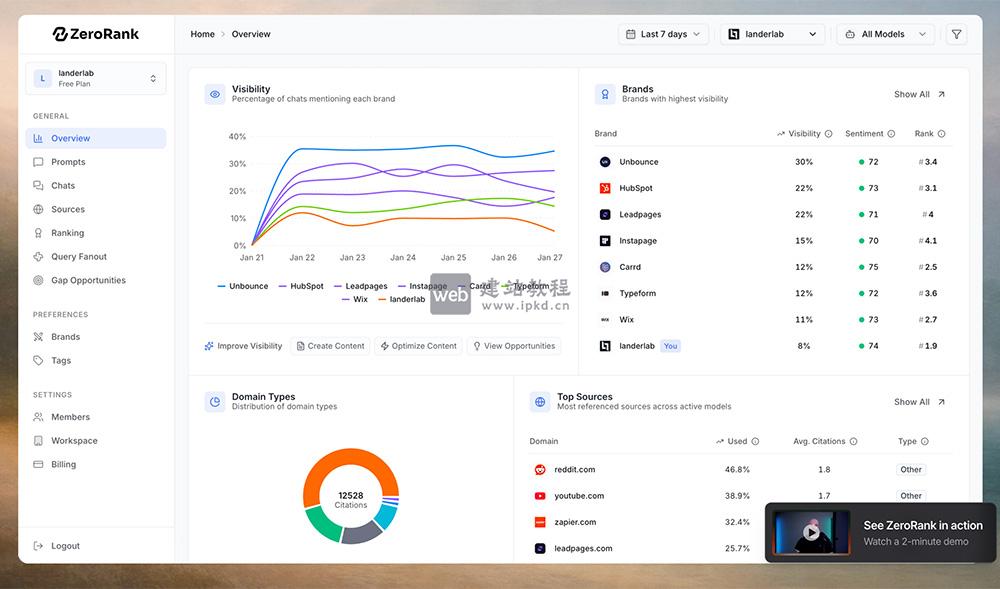Toggle the Unbounce series in chart legend
This screenshot has height=589, width=1000.
[243, 286]
